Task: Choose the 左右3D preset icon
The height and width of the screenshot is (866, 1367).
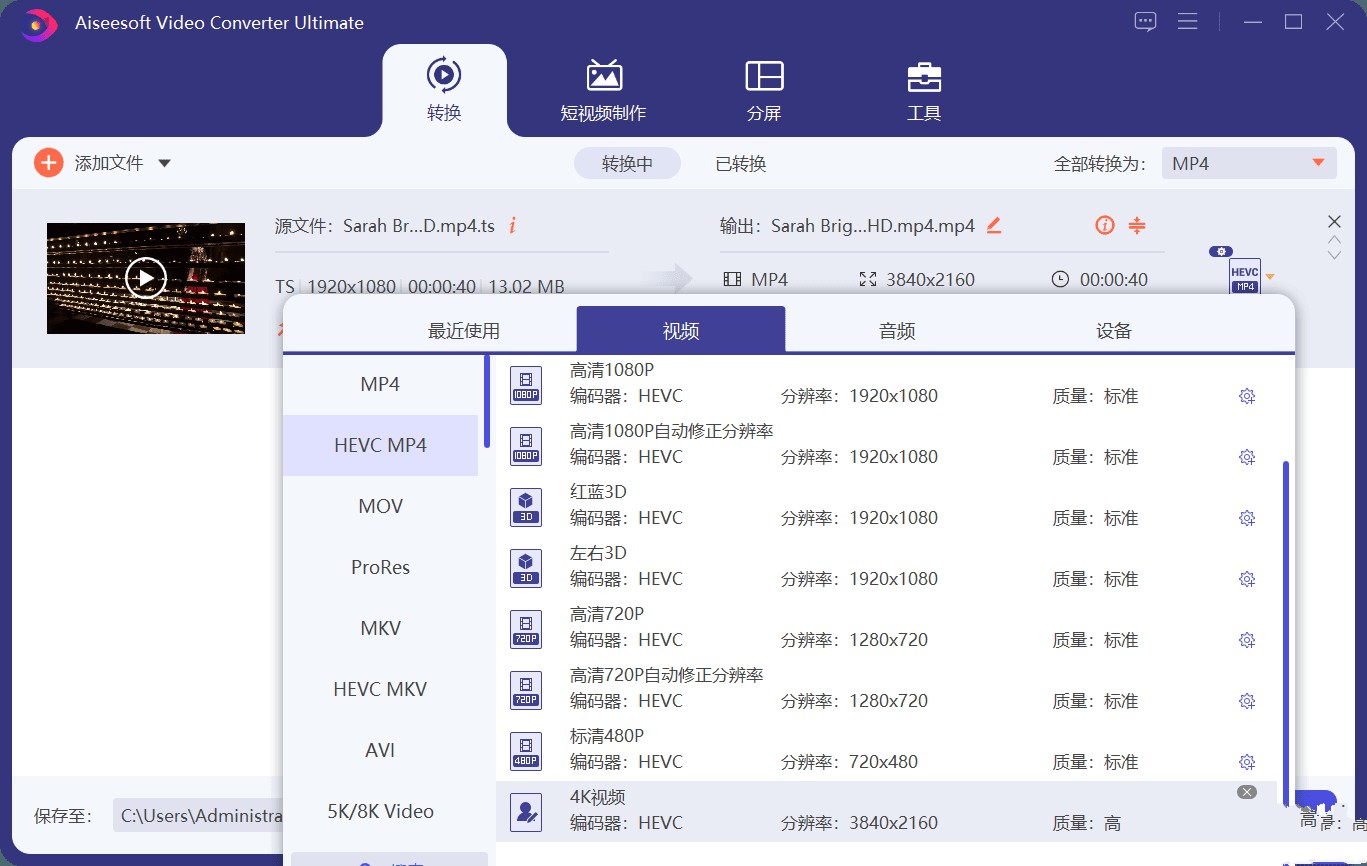Action: coord(526,568)
